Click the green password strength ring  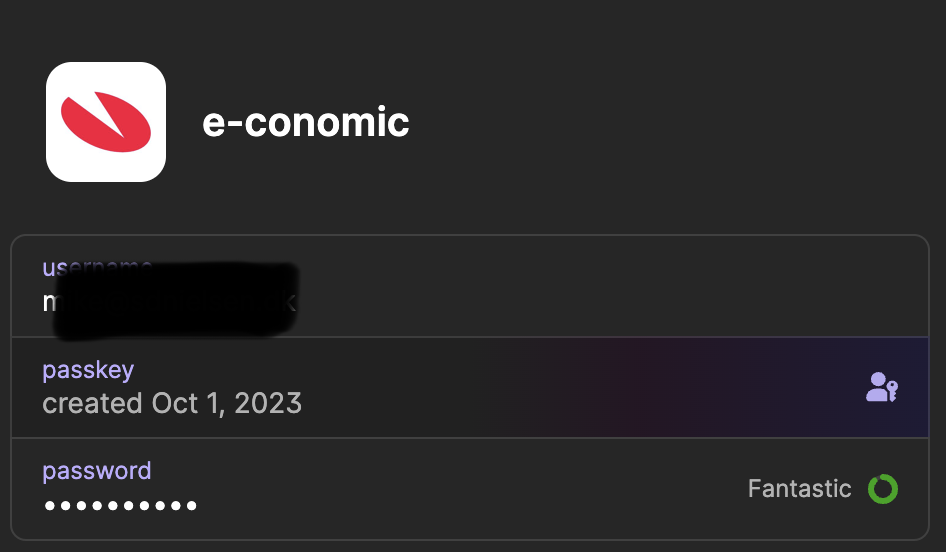click(x=882, y=489)
